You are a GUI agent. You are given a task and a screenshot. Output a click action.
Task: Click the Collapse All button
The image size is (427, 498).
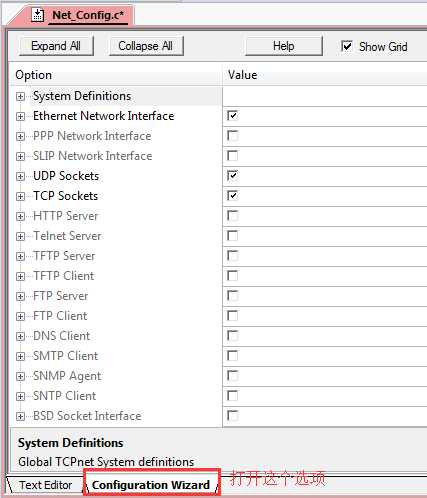pos(146,46)
